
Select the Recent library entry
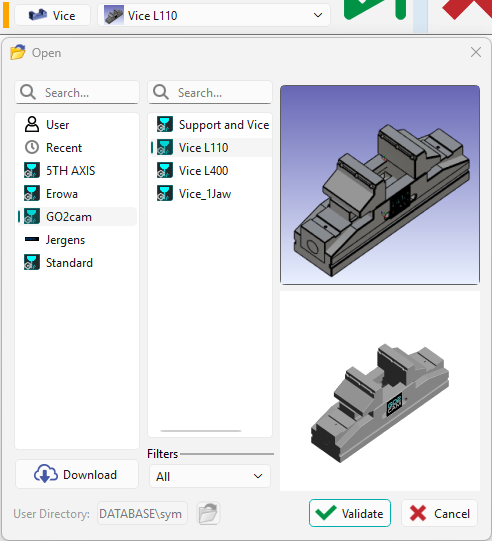77,148
